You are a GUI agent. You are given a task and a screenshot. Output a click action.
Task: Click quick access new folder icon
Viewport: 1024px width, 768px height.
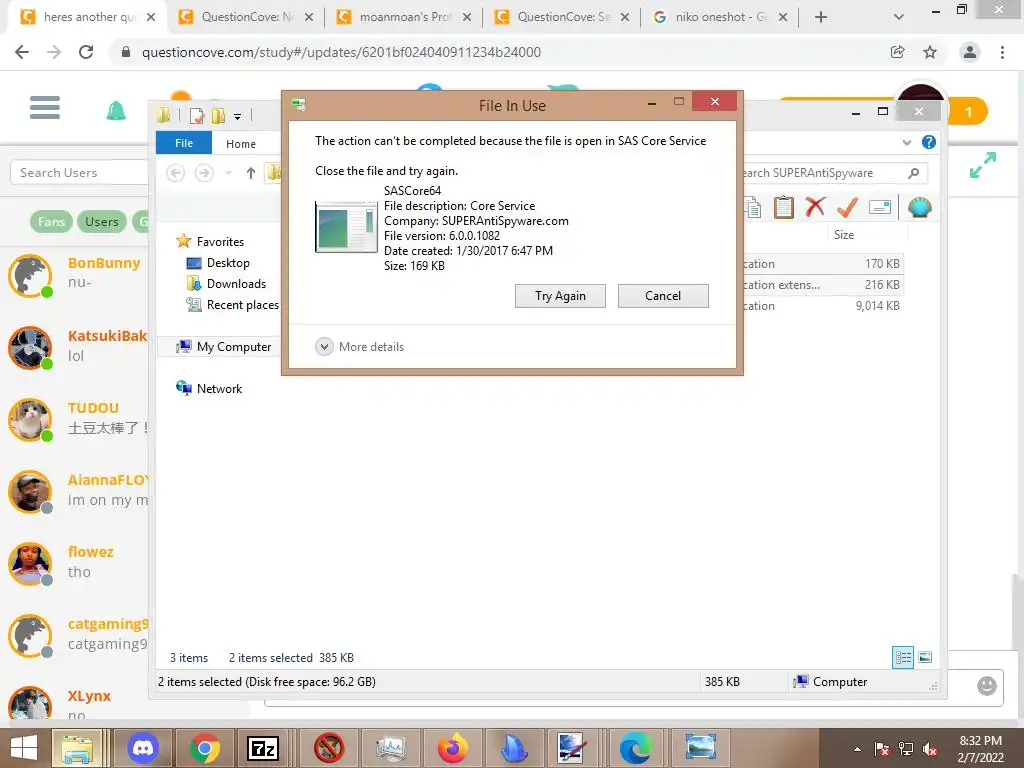pyautogui.click(x=219, y=116)
